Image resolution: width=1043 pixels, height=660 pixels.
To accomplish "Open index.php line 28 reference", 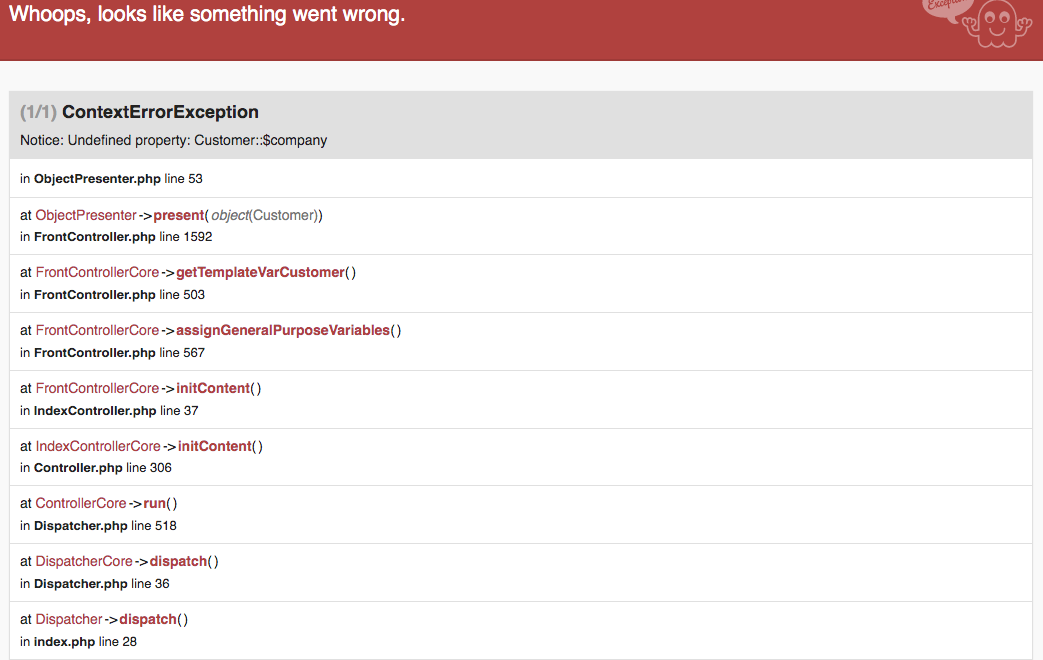I will coord(85,641).
